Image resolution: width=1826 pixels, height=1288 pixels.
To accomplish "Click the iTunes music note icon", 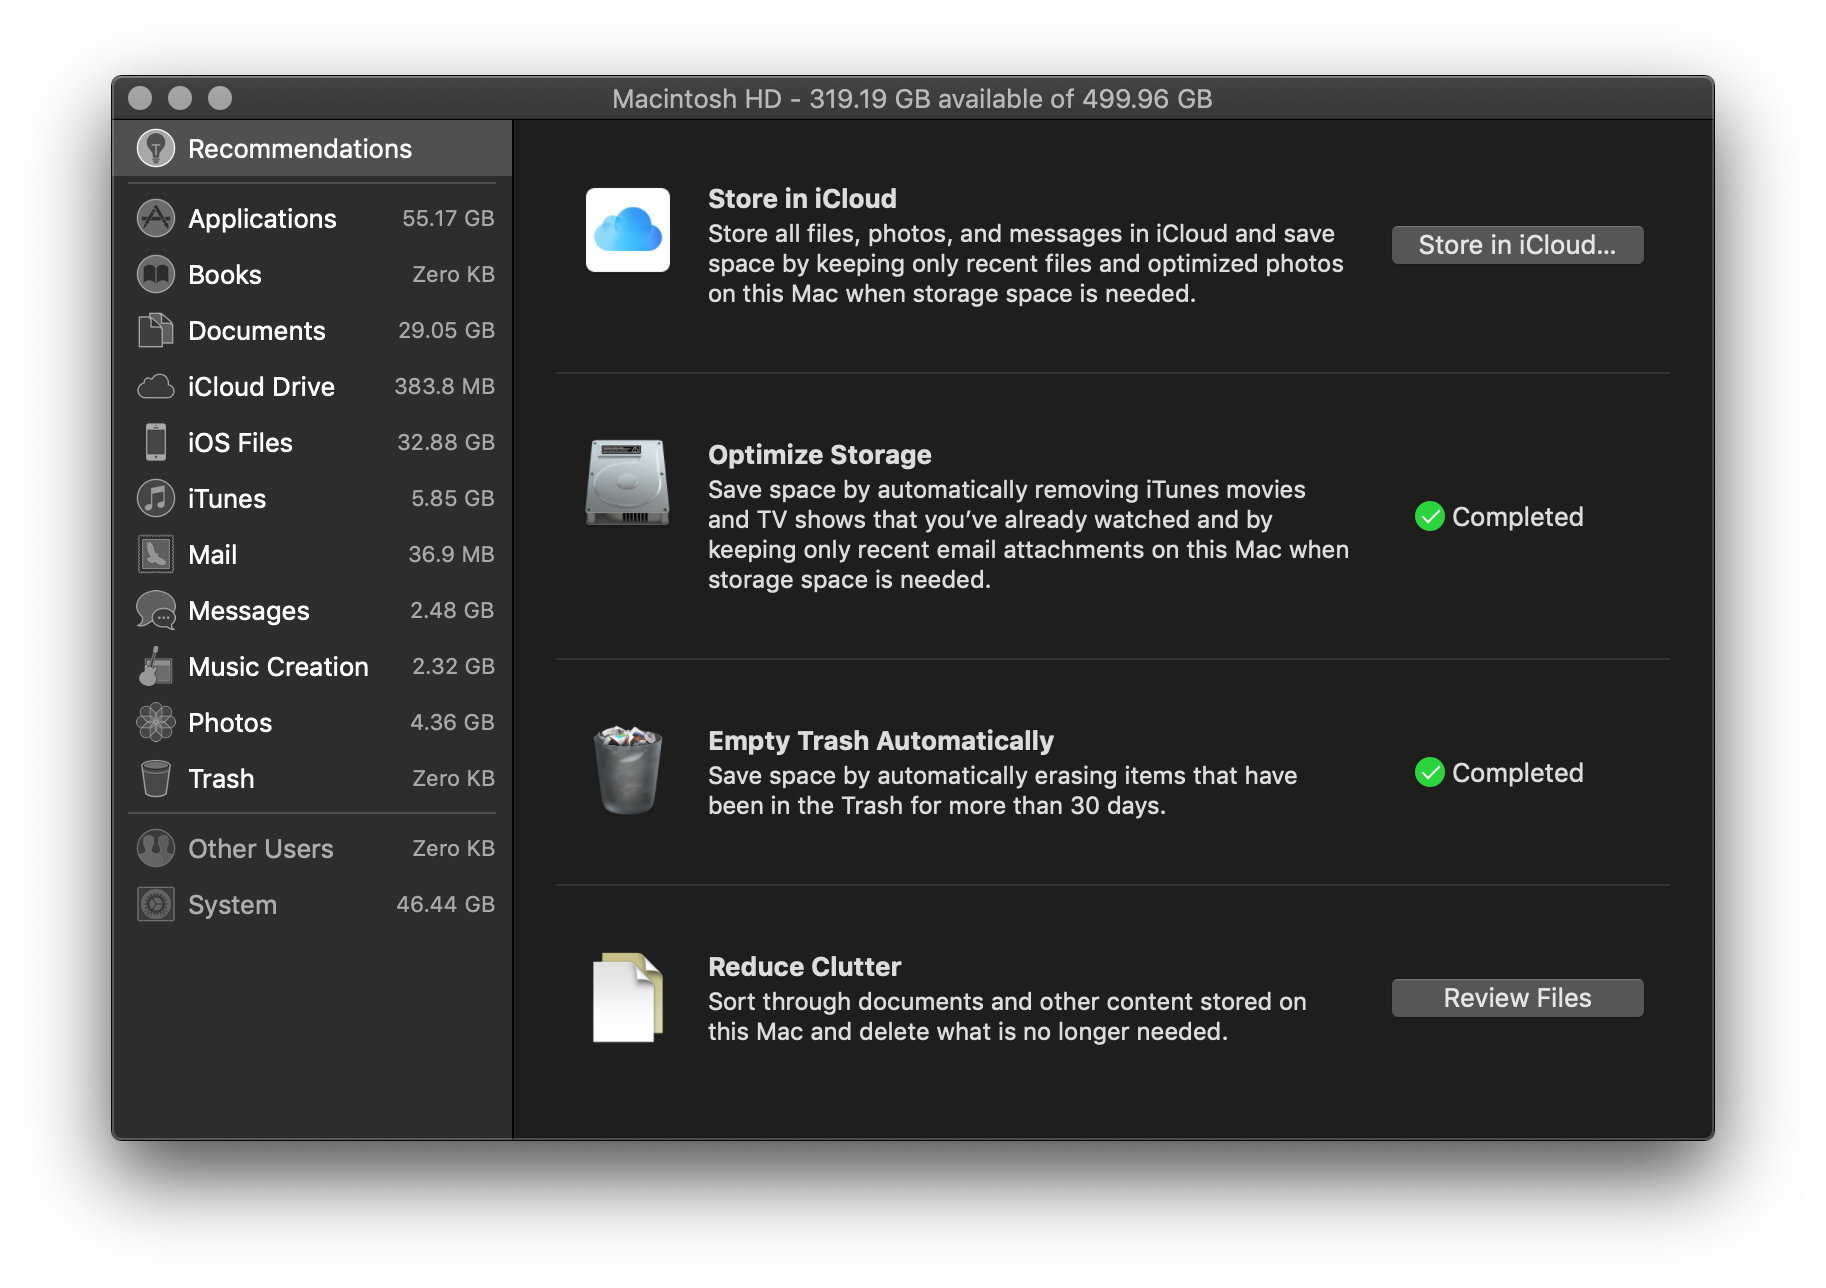I will click(x=156, y=498).
